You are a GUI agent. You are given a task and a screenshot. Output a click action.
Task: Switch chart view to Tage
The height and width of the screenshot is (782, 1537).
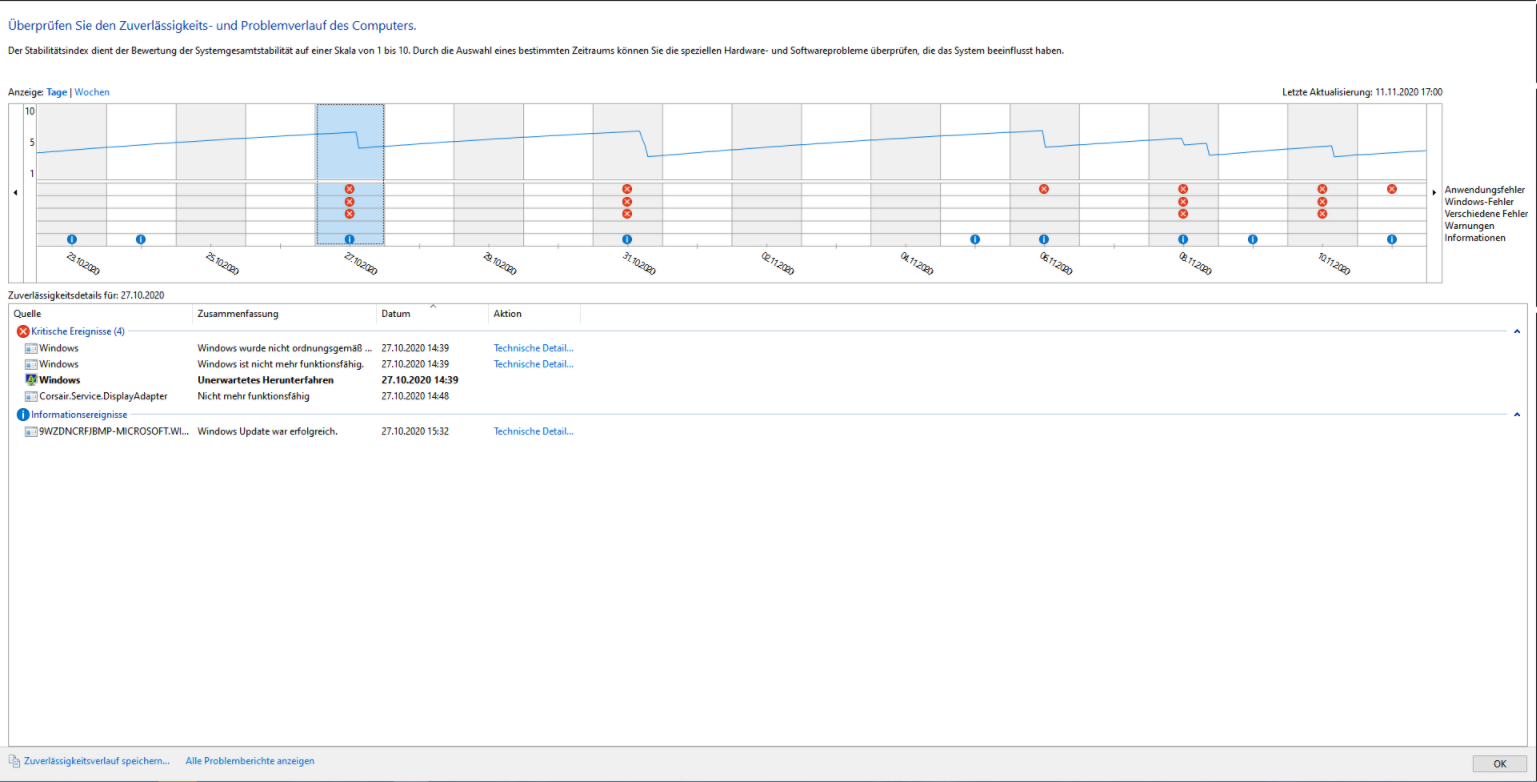(57, 92)
